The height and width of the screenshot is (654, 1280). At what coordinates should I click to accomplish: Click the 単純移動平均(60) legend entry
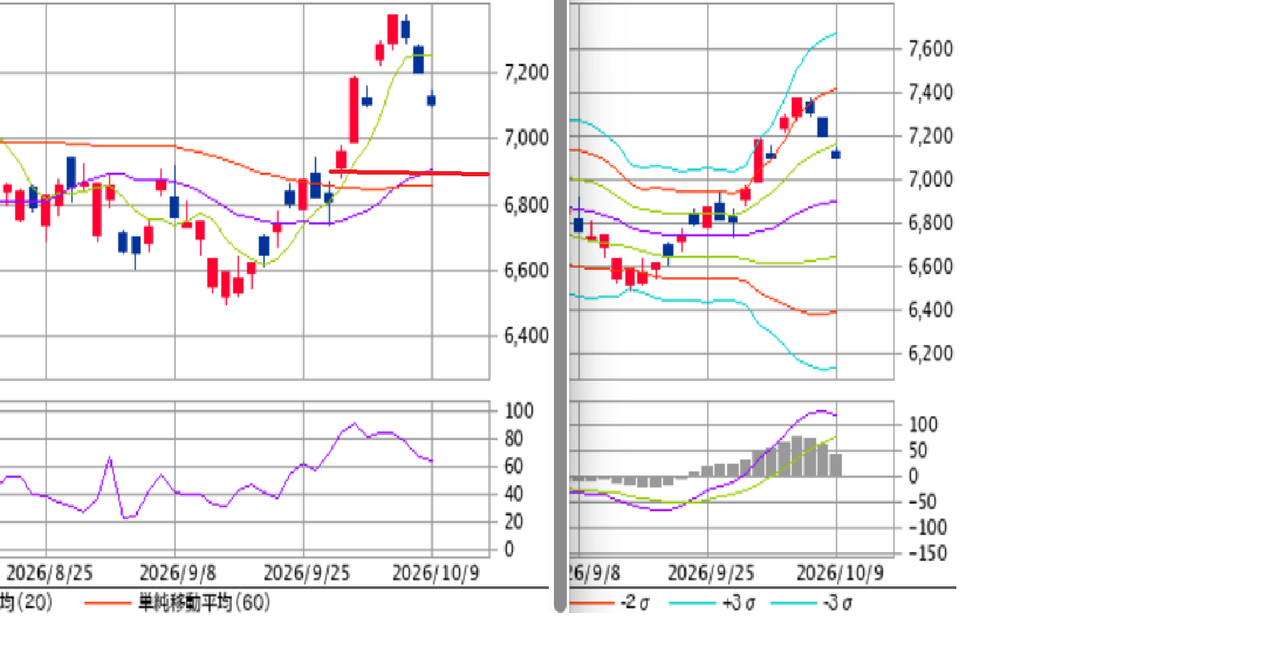pyautogui.click(x=204, y=603)
